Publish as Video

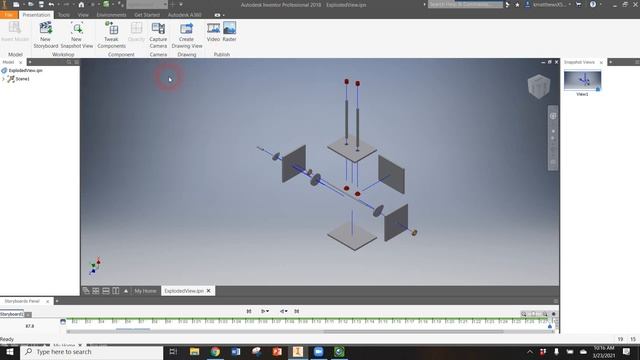coord(213,32)
